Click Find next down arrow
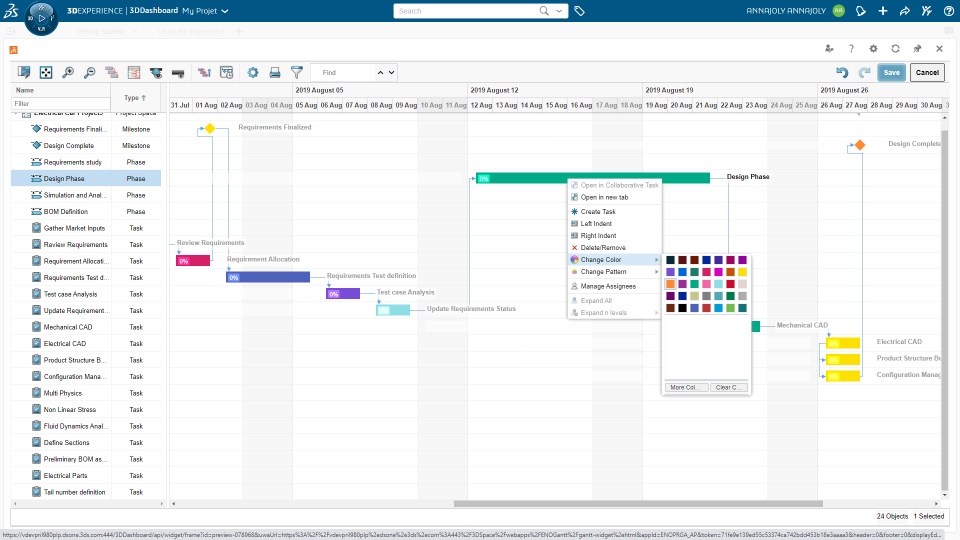 coord(391,73)
